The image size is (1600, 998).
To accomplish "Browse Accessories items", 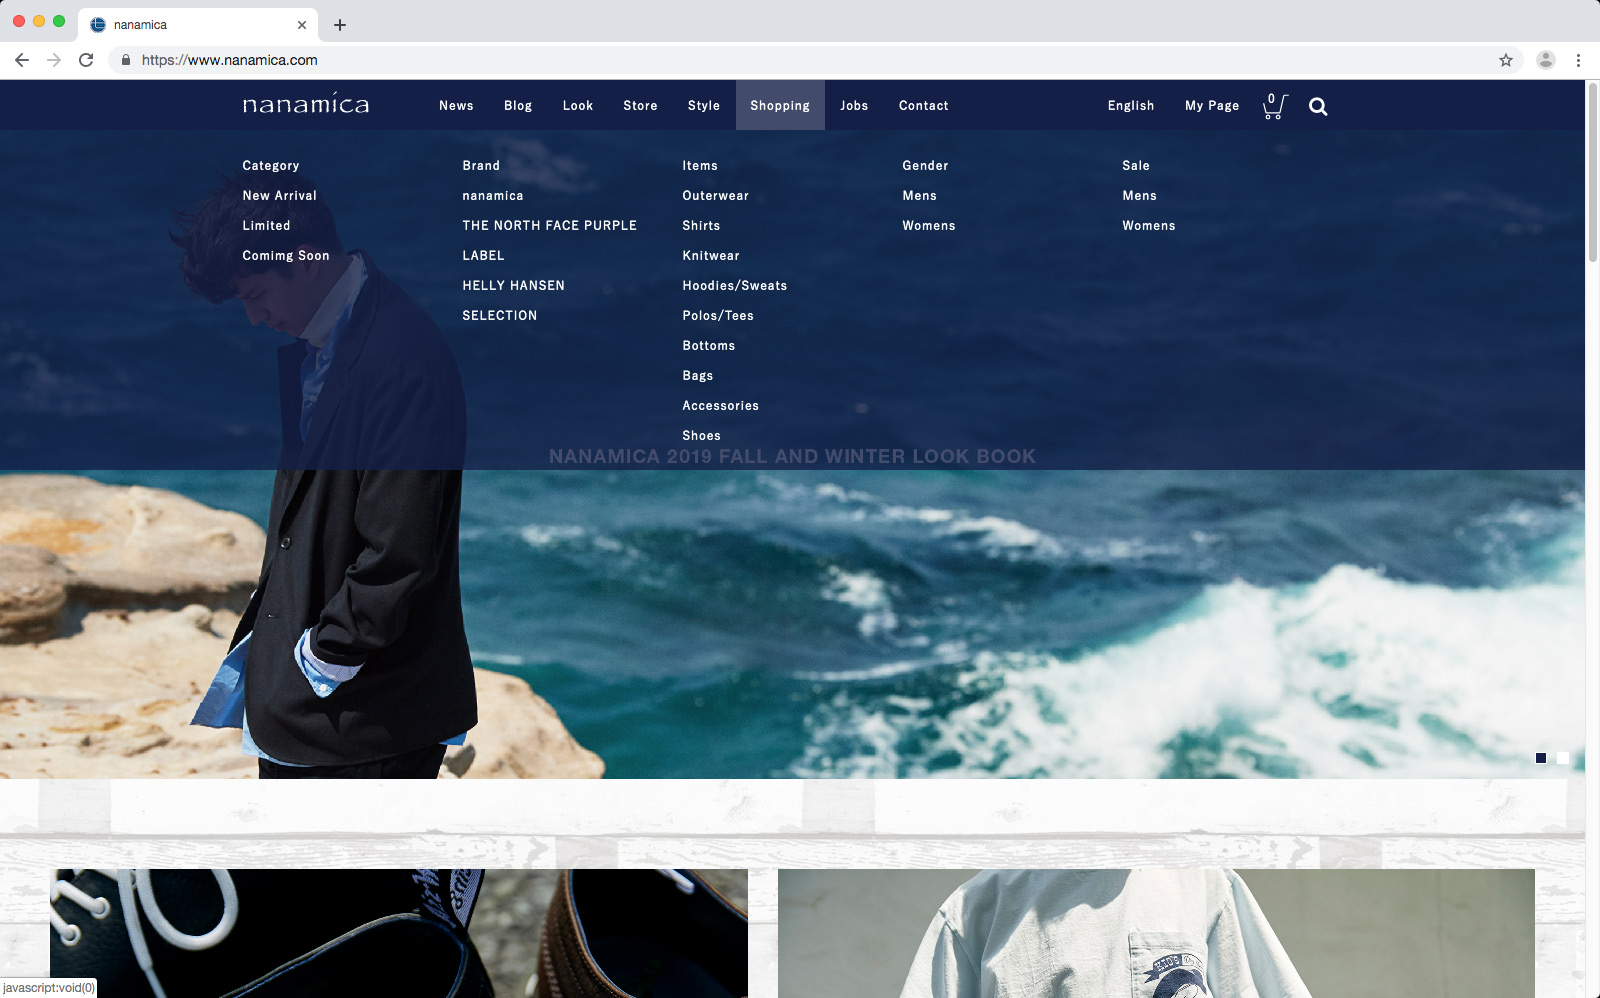I will coord(720,406).
